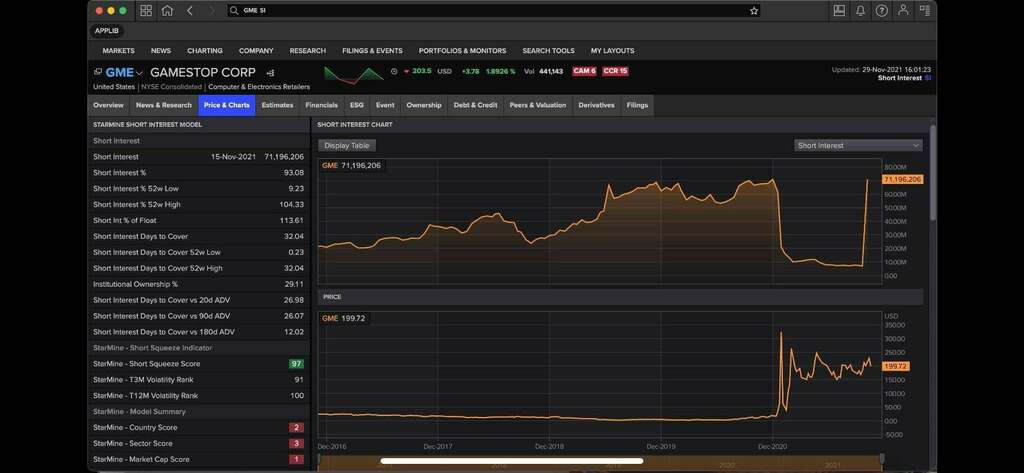
Task: Click the Country Score badge 2
Action: [x=297, y=428]
